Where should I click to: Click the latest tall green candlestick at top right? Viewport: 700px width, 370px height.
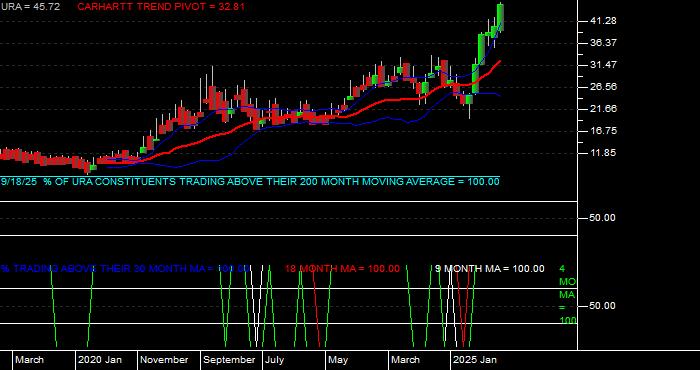coord(500,17)
